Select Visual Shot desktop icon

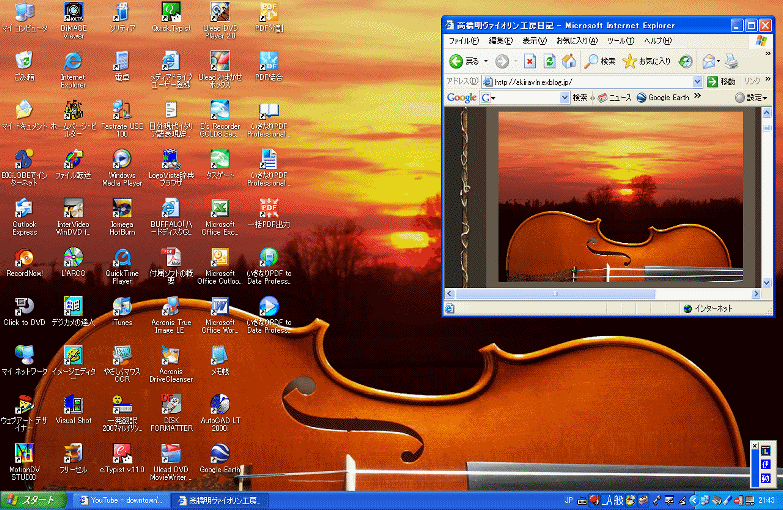click(x=73, y=410)
